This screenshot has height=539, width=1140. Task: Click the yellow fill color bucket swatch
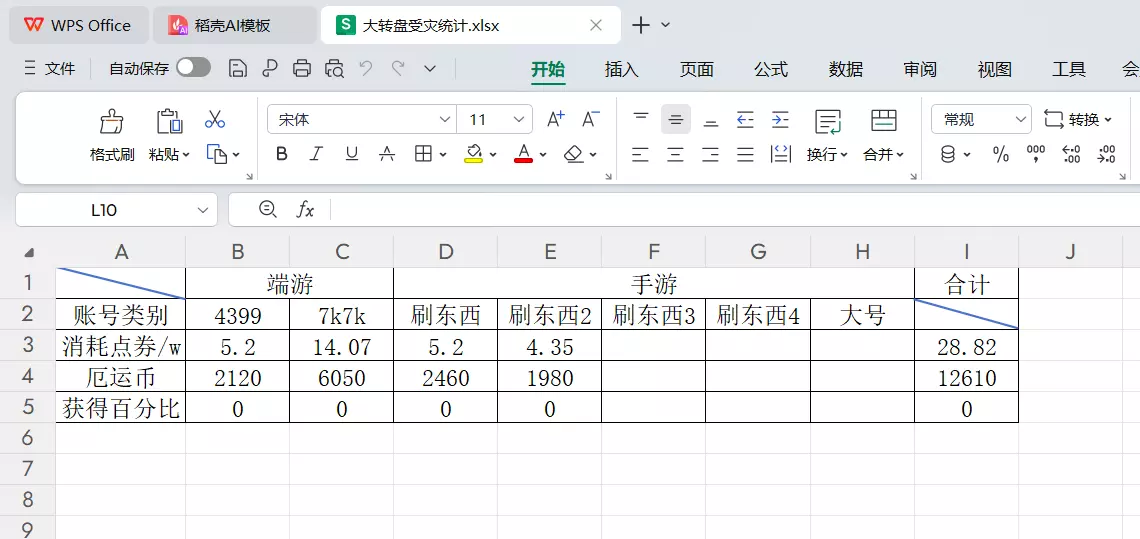tap(473, 154)
